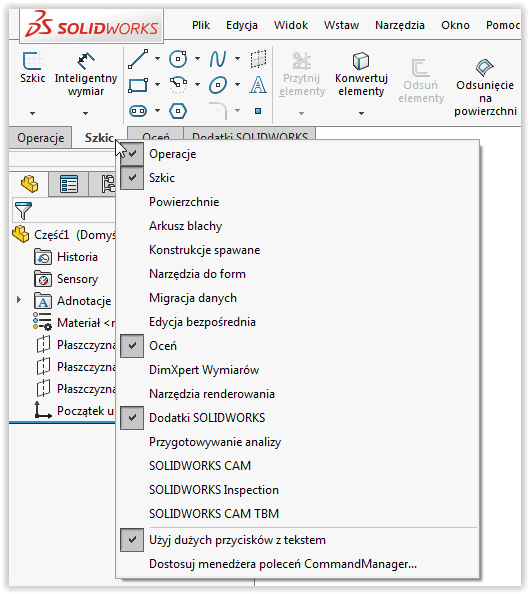The image size is (529, 594).
Task: Open the Pomoc menu
Action: click(x=502, y=25)
